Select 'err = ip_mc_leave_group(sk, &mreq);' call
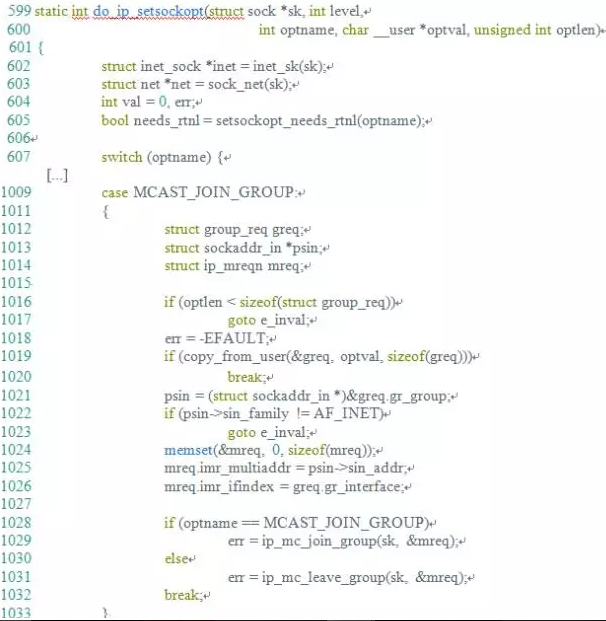 point(348,577)
